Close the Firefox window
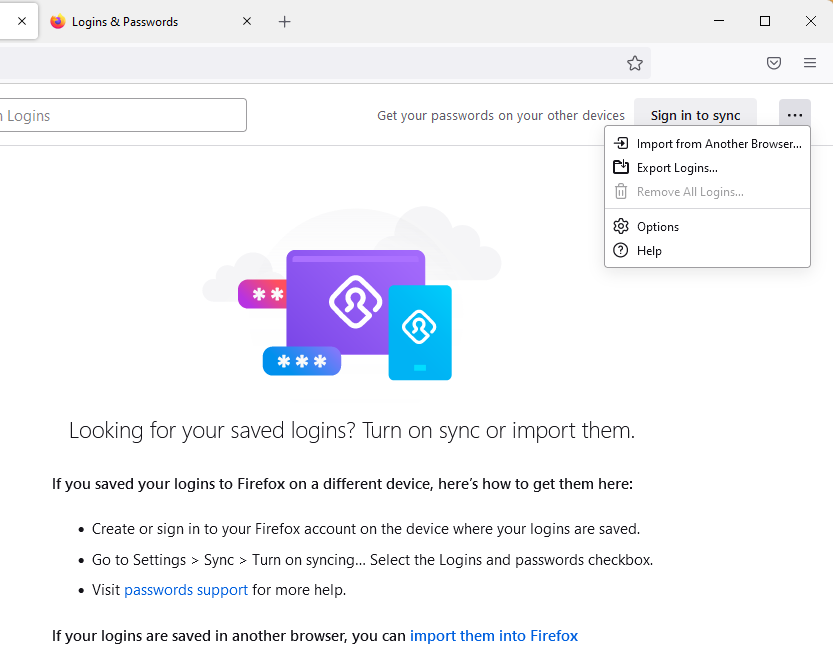 [x=810, y=21]
